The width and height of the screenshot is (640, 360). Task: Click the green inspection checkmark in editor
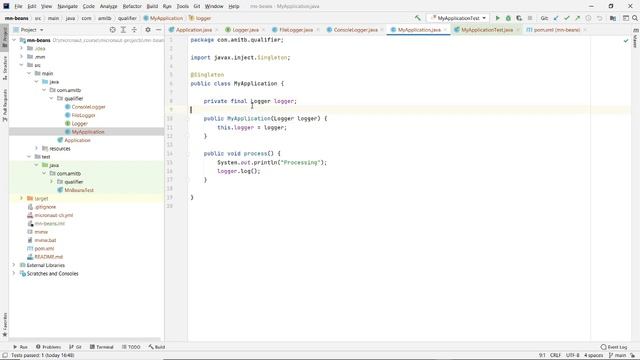tap(626, 41)
